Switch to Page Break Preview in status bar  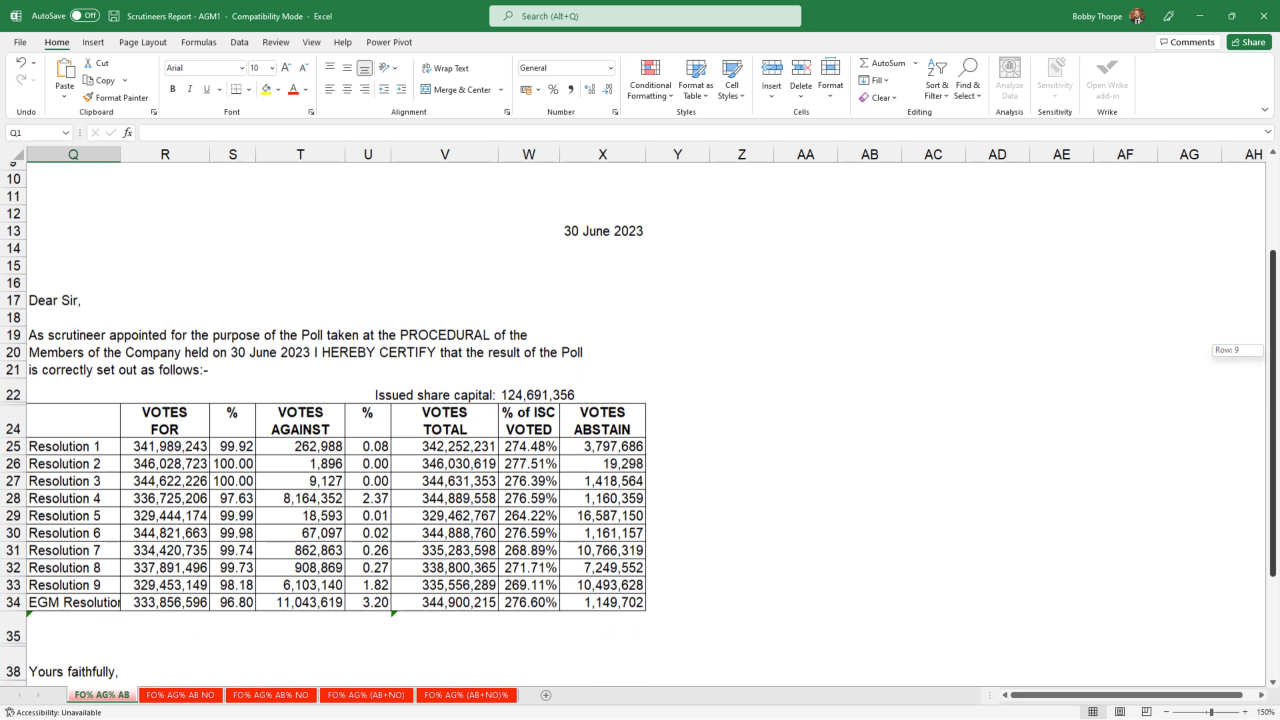[1149, 712]
